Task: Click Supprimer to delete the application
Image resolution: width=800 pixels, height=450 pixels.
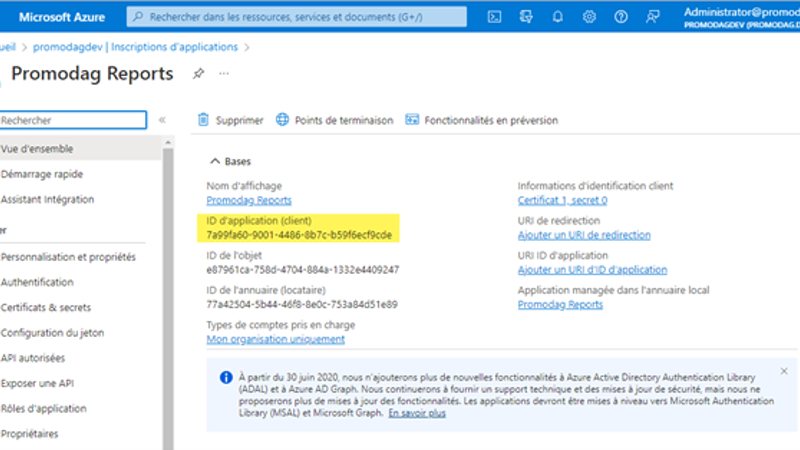Action: (x=230, y=120)
